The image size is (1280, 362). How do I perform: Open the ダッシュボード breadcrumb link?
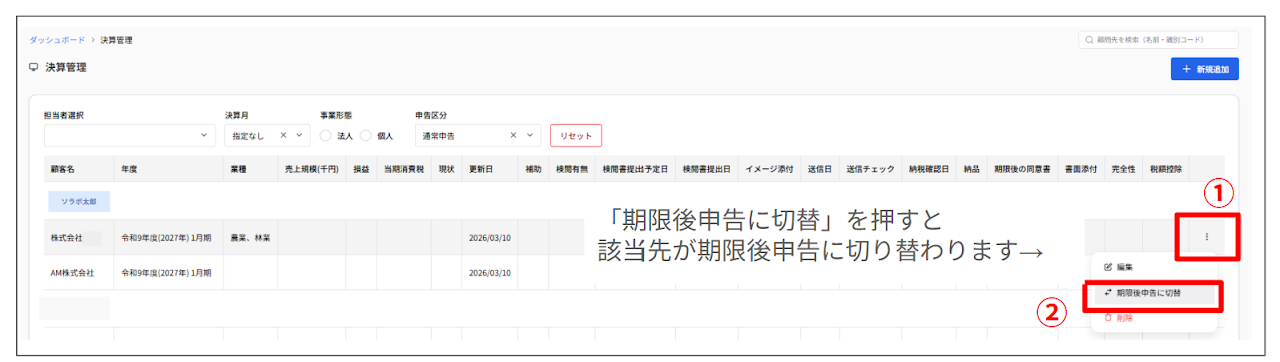[x=57, y=40]
